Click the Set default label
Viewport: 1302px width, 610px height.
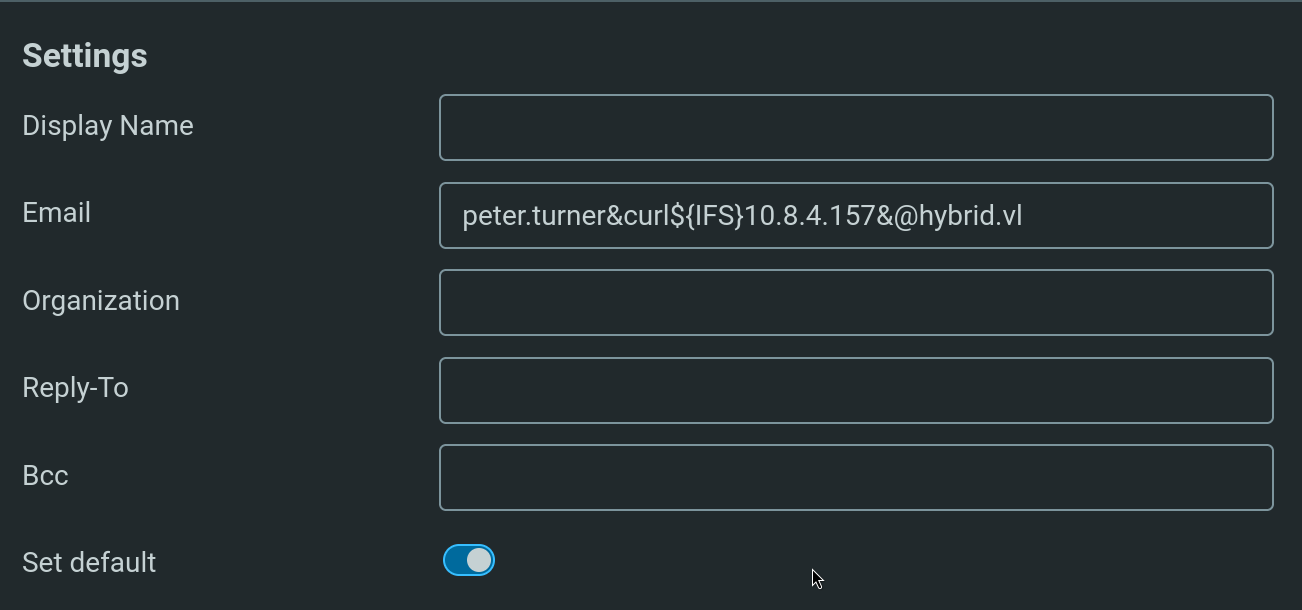click(x=89, y=563)
